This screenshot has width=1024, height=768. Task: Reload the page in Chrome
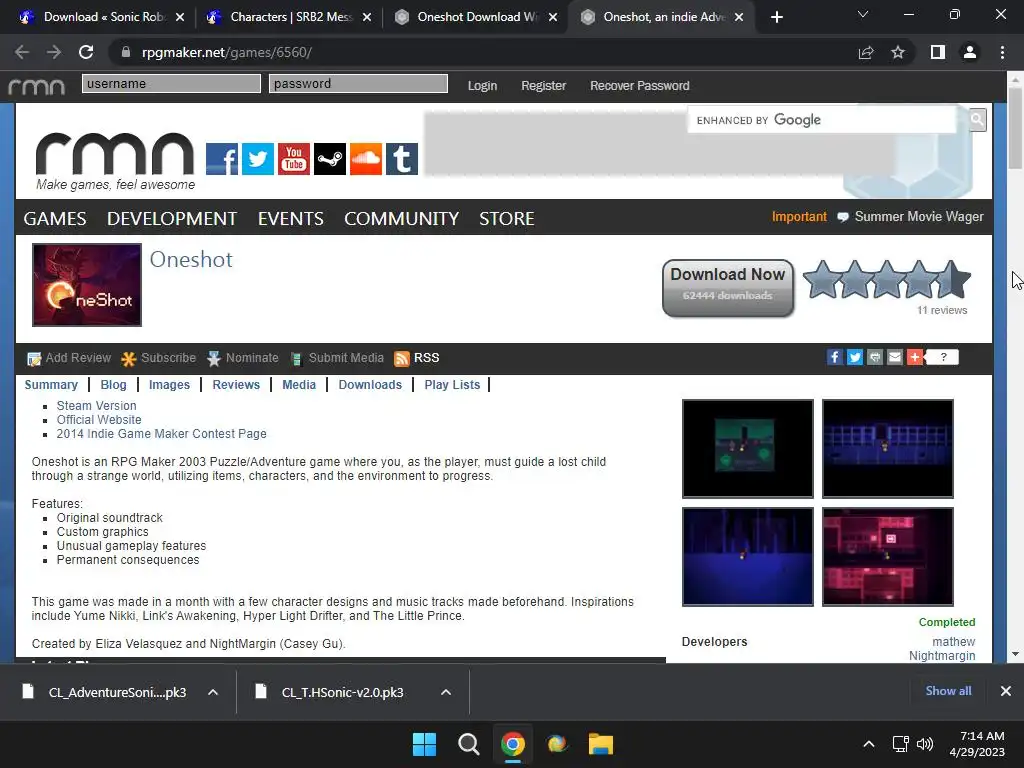86,52
